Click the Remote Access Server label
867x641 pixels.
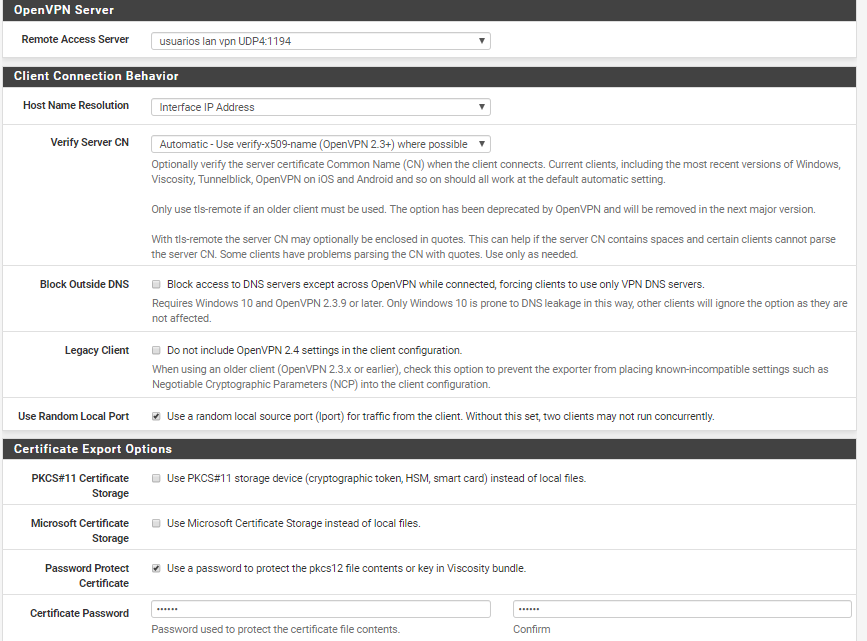[x=75, y=39]
